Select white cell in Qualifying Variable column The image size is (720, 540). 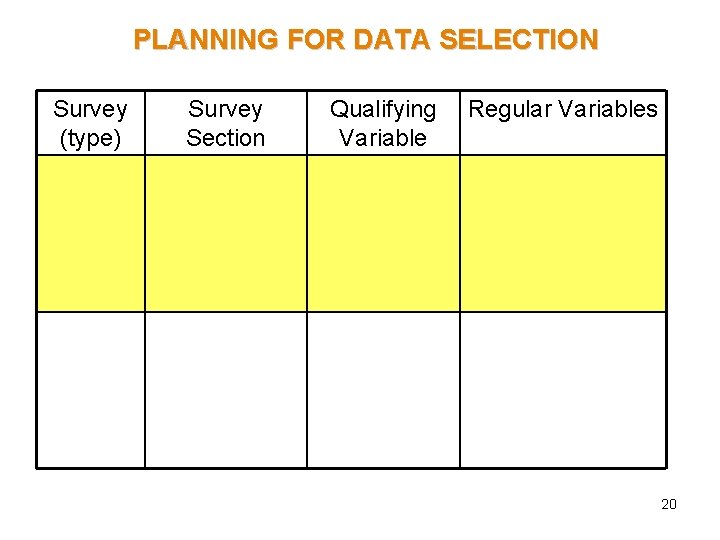[x=383, y=390]
